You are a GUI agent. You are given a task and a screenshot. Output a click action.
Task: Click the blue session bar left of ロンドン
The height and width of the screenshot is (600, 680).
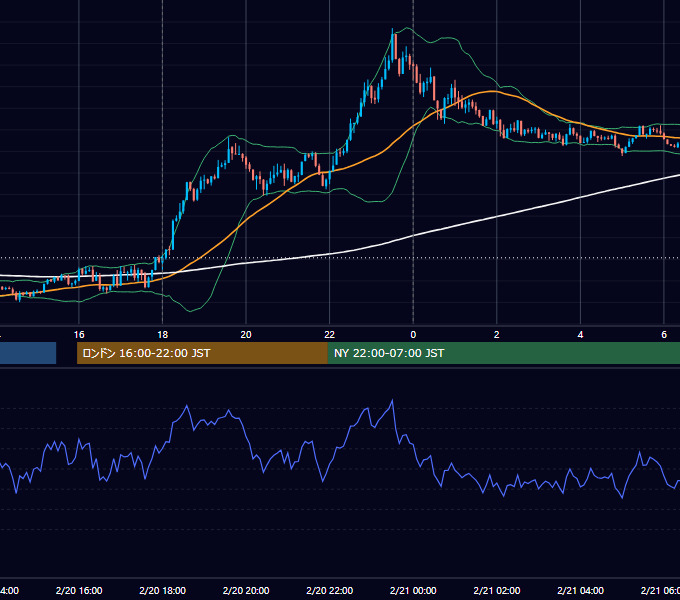tap(28, 353)
